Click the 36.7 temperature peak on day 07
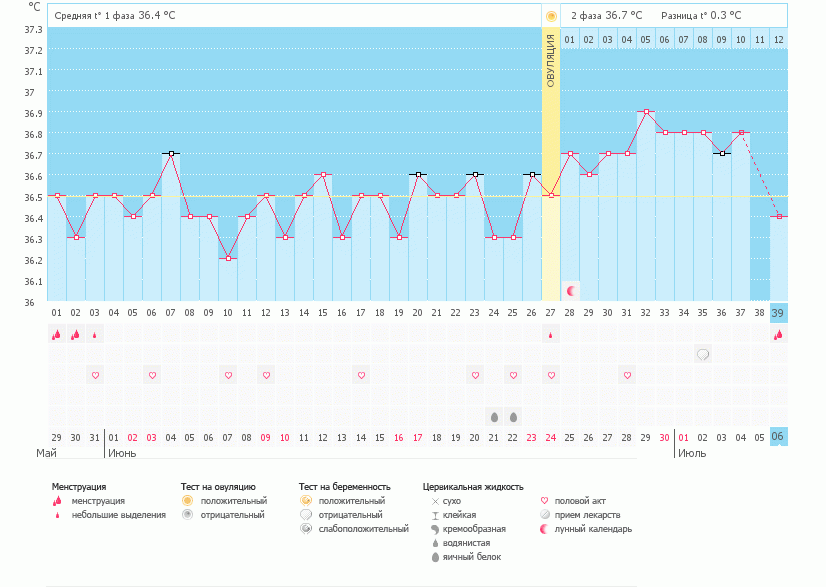This screenshot has height=587, width=826. pyautogui.click(x=171, y=154)
